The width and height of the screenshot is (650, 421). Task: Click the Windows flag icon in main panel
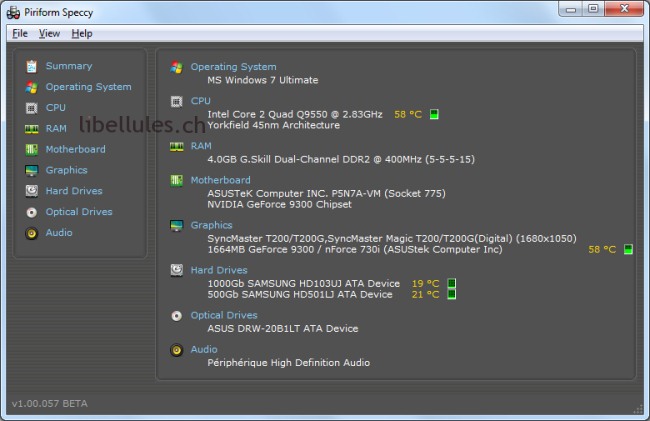(177, 67)
